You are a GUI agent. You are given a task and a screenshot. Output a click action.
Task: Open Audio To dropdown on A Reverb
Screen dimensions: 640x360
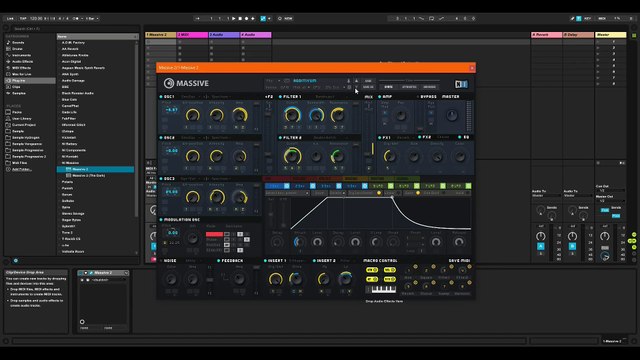[x=546, y=196]
